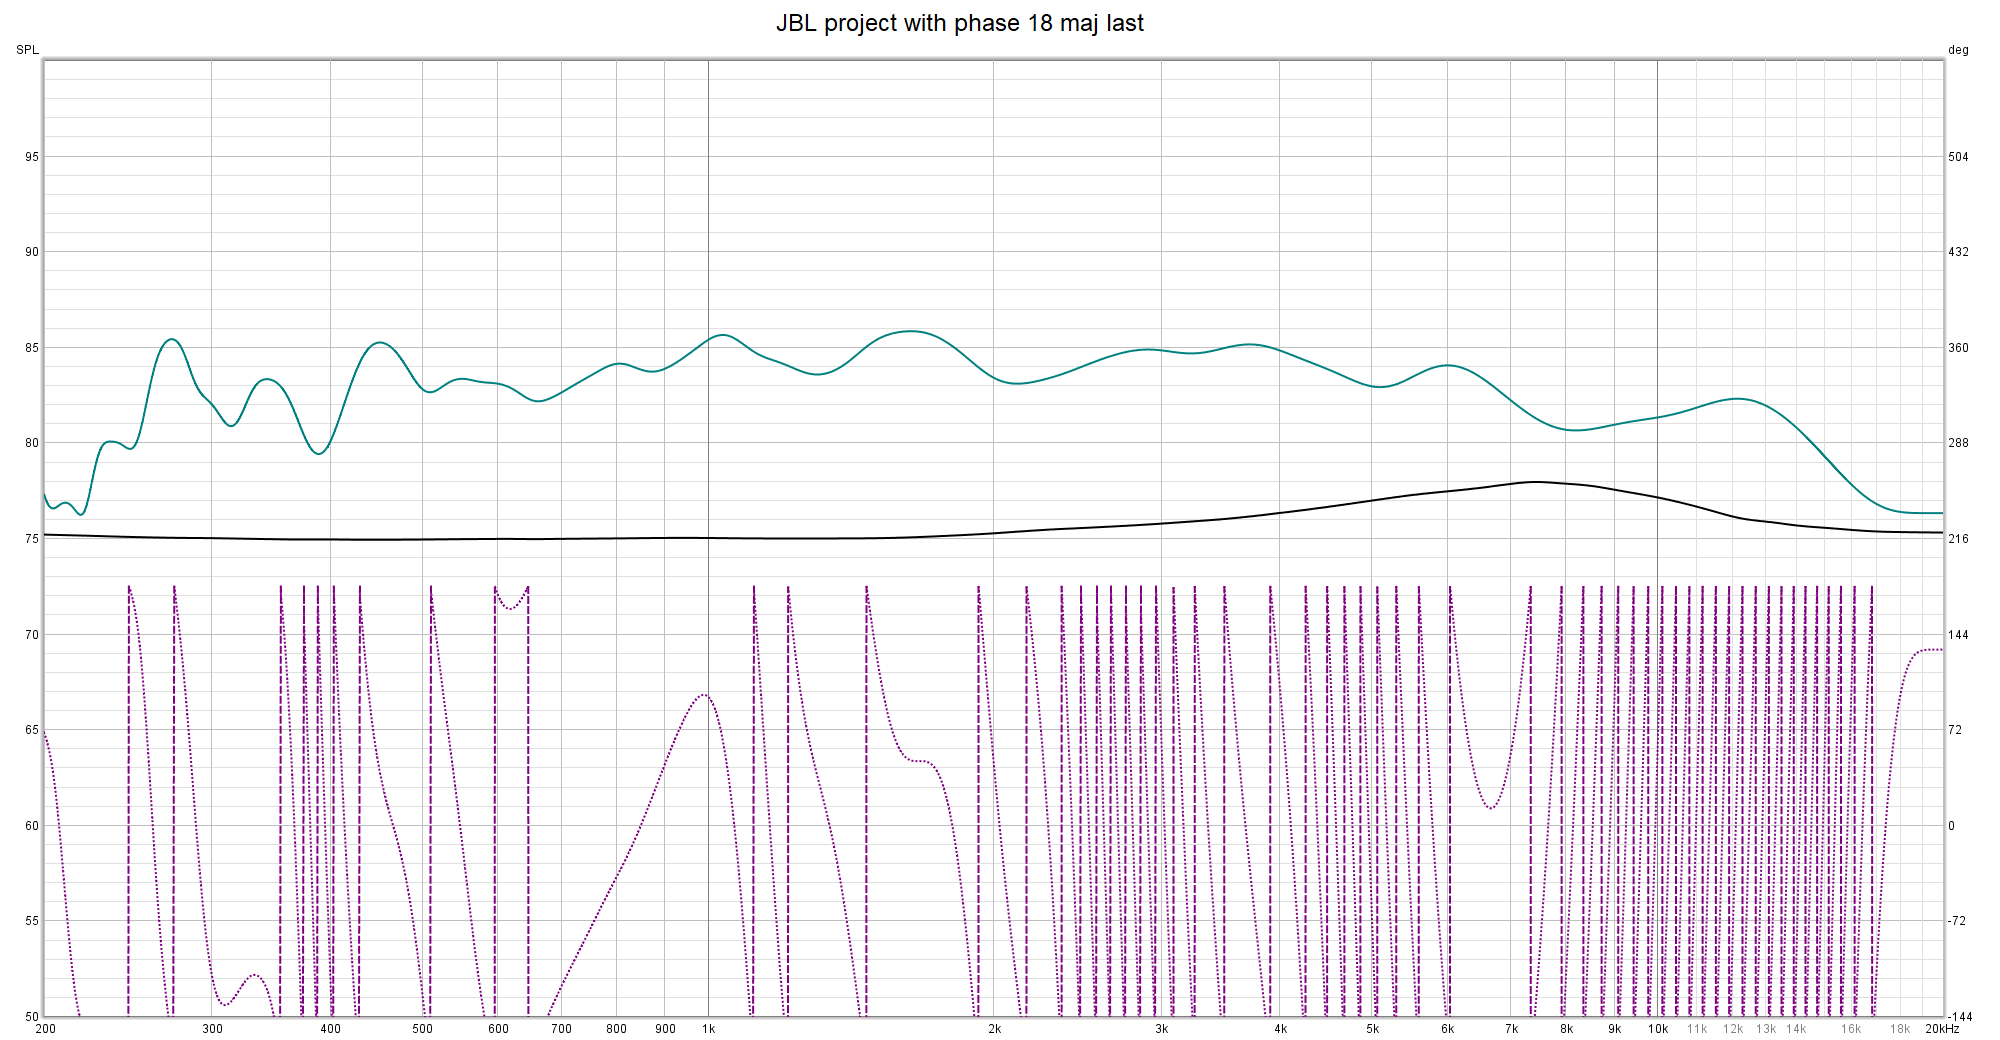Click the 4k frequency label
2000x1040 pixels.
[x=1280, y=1029]
